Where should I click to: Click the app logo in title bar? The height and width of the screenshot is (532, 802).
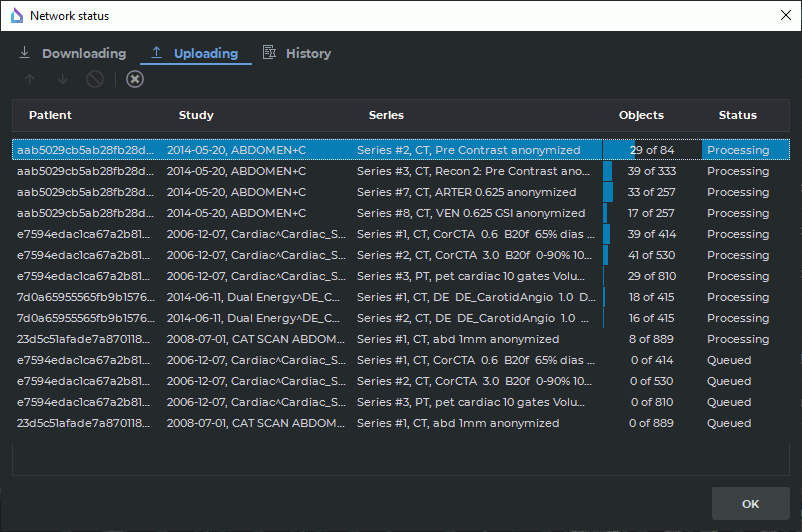(17, 16)
